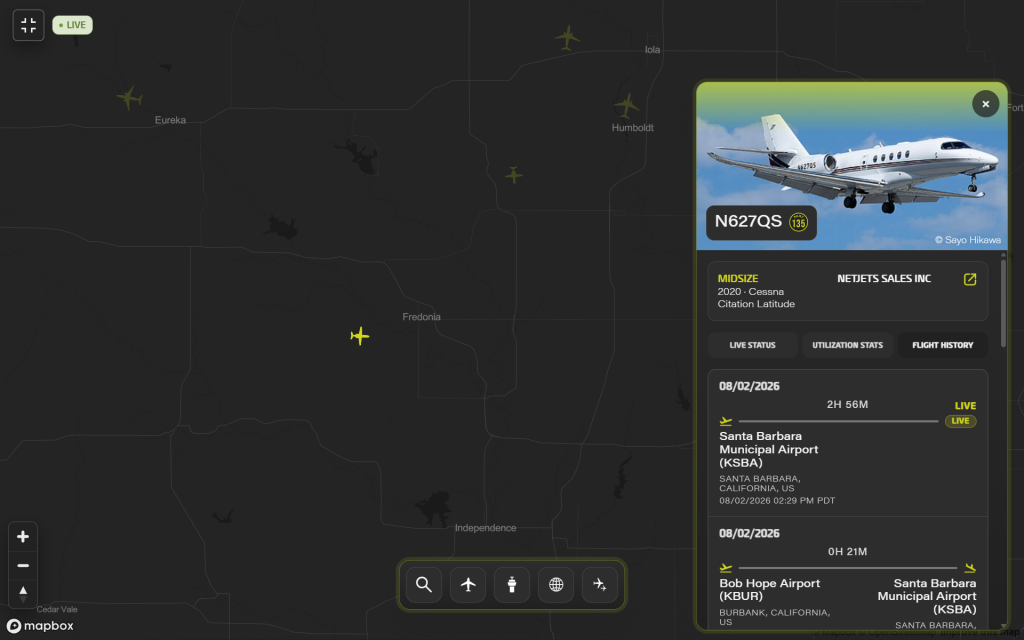Open NetJets operator external link icon
The width and height of the screenshot is (1024, 640).
click(x=970, y=280)
